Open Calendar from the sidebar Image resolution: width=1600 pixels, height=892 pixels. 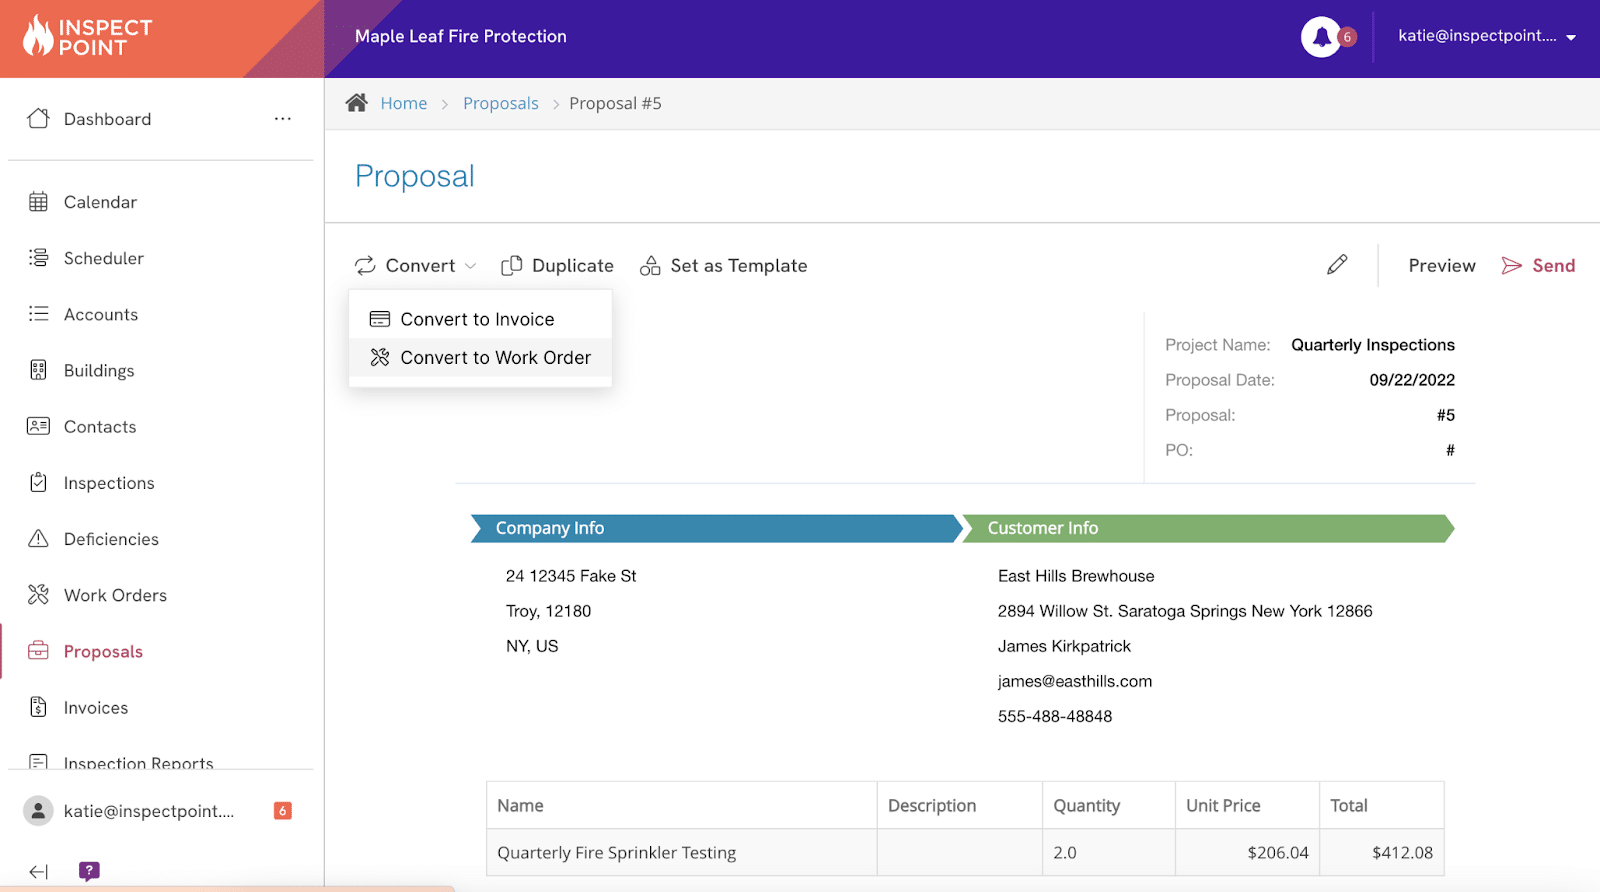100,202
